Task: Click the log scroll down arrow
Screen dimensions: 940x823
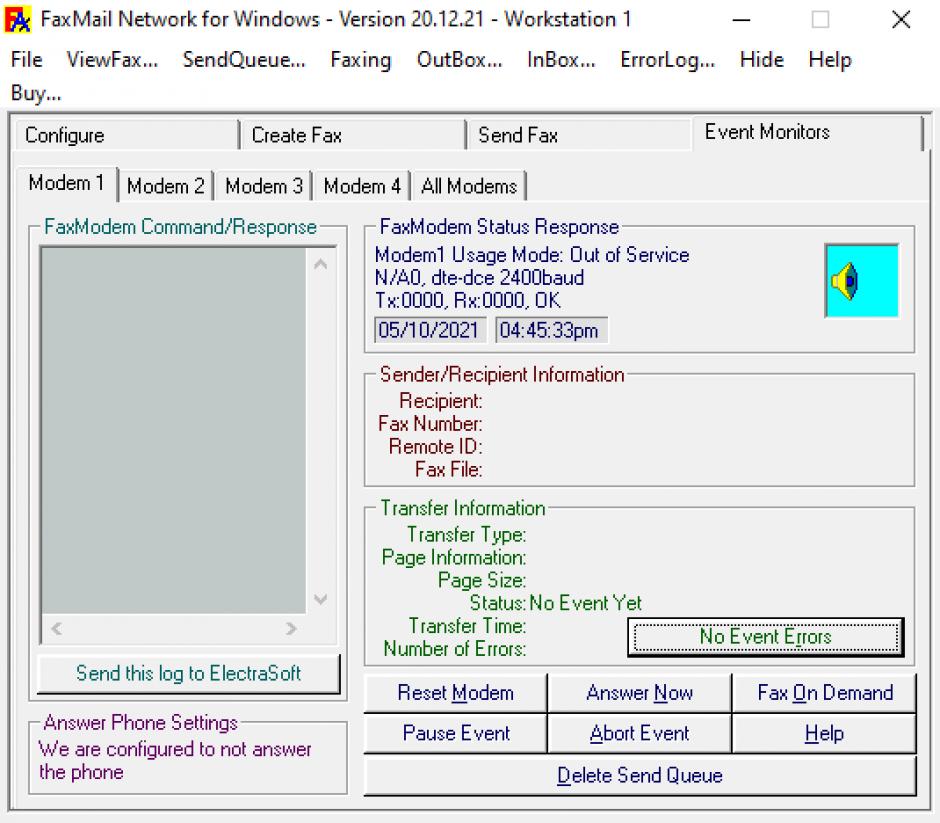Action: point(321,599)
